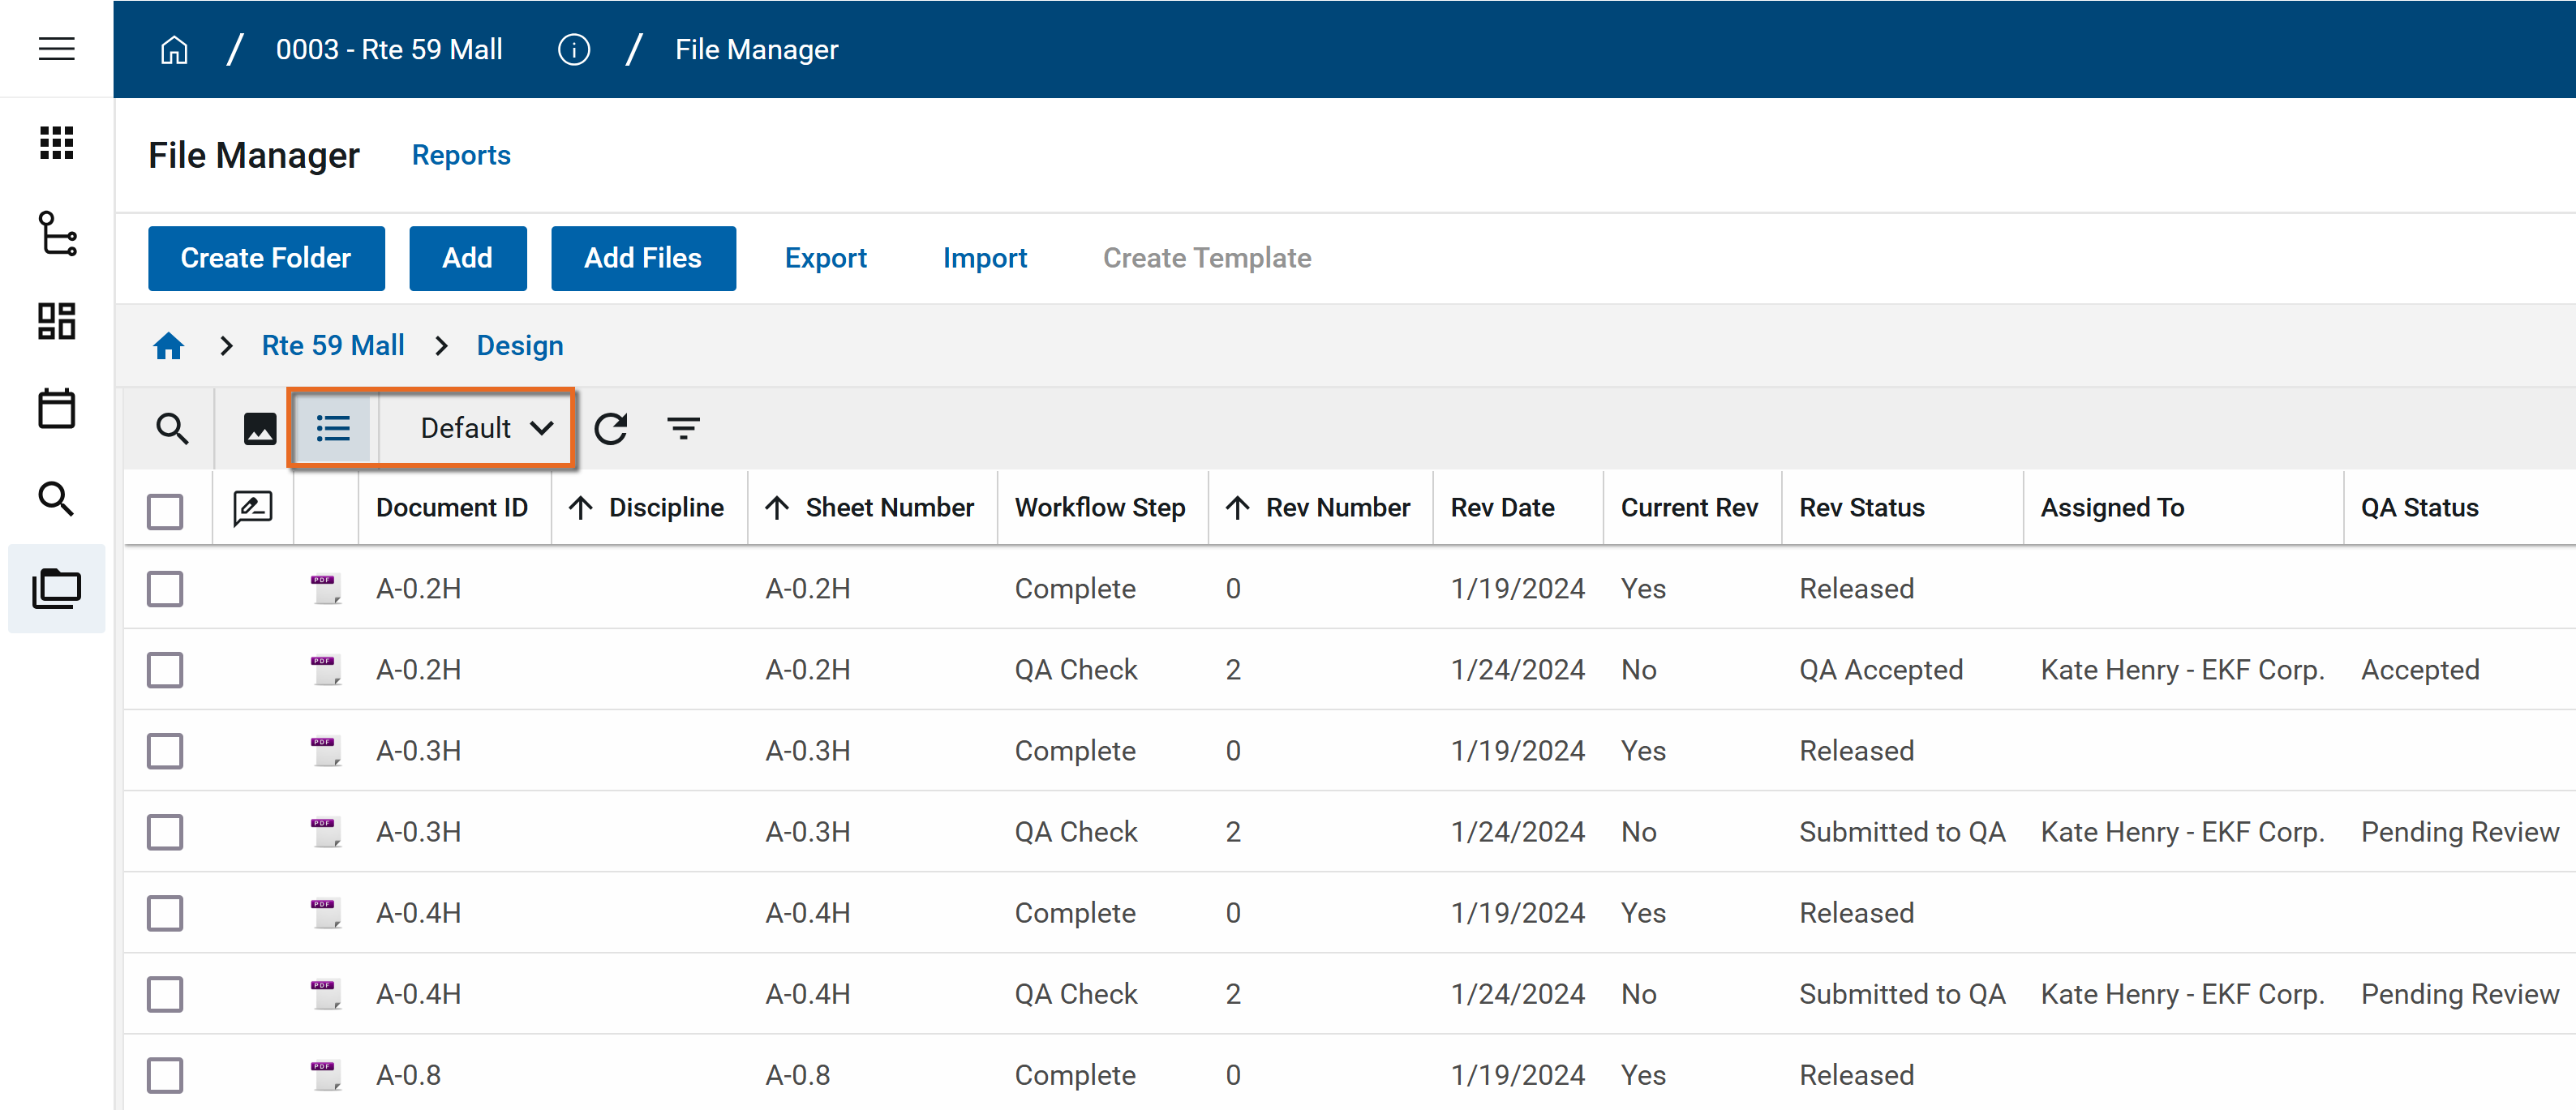Sort by Rev Number column header

click(1337, 508)
